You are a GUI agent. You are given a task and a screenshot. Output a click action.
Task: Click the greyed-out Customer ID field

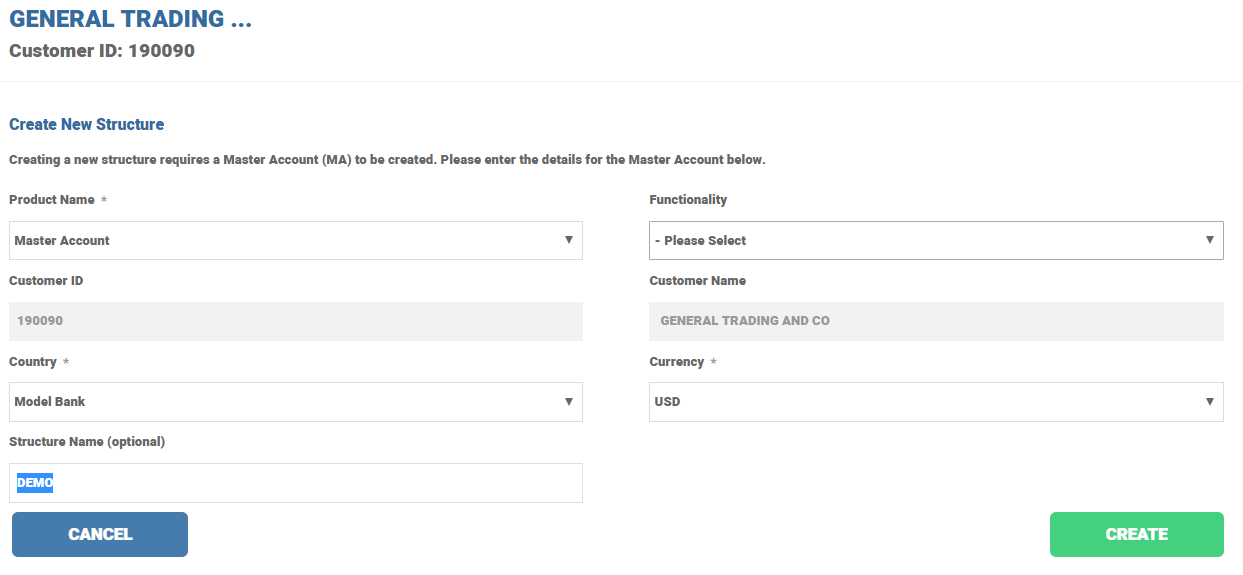pyautogui.click(x=295, y=321)
